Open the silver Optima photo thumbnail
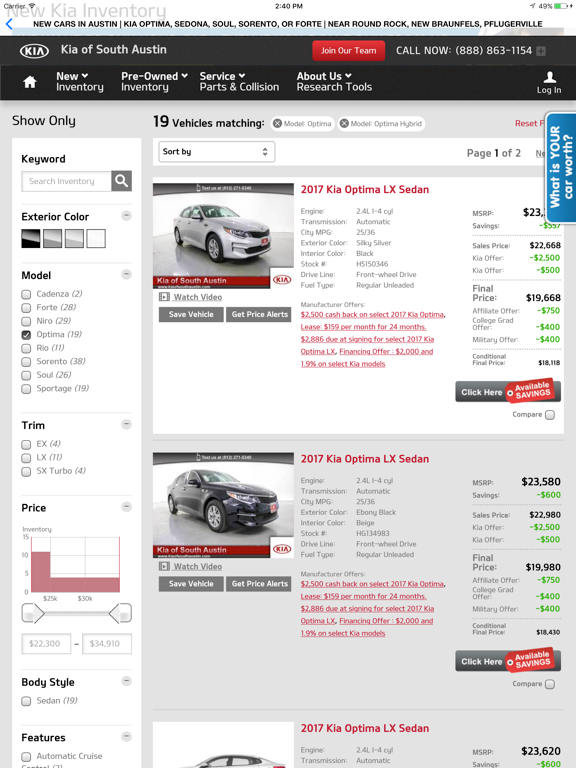Screen dimensions: 576x768 pyautogui.click(x=223, y=236)
